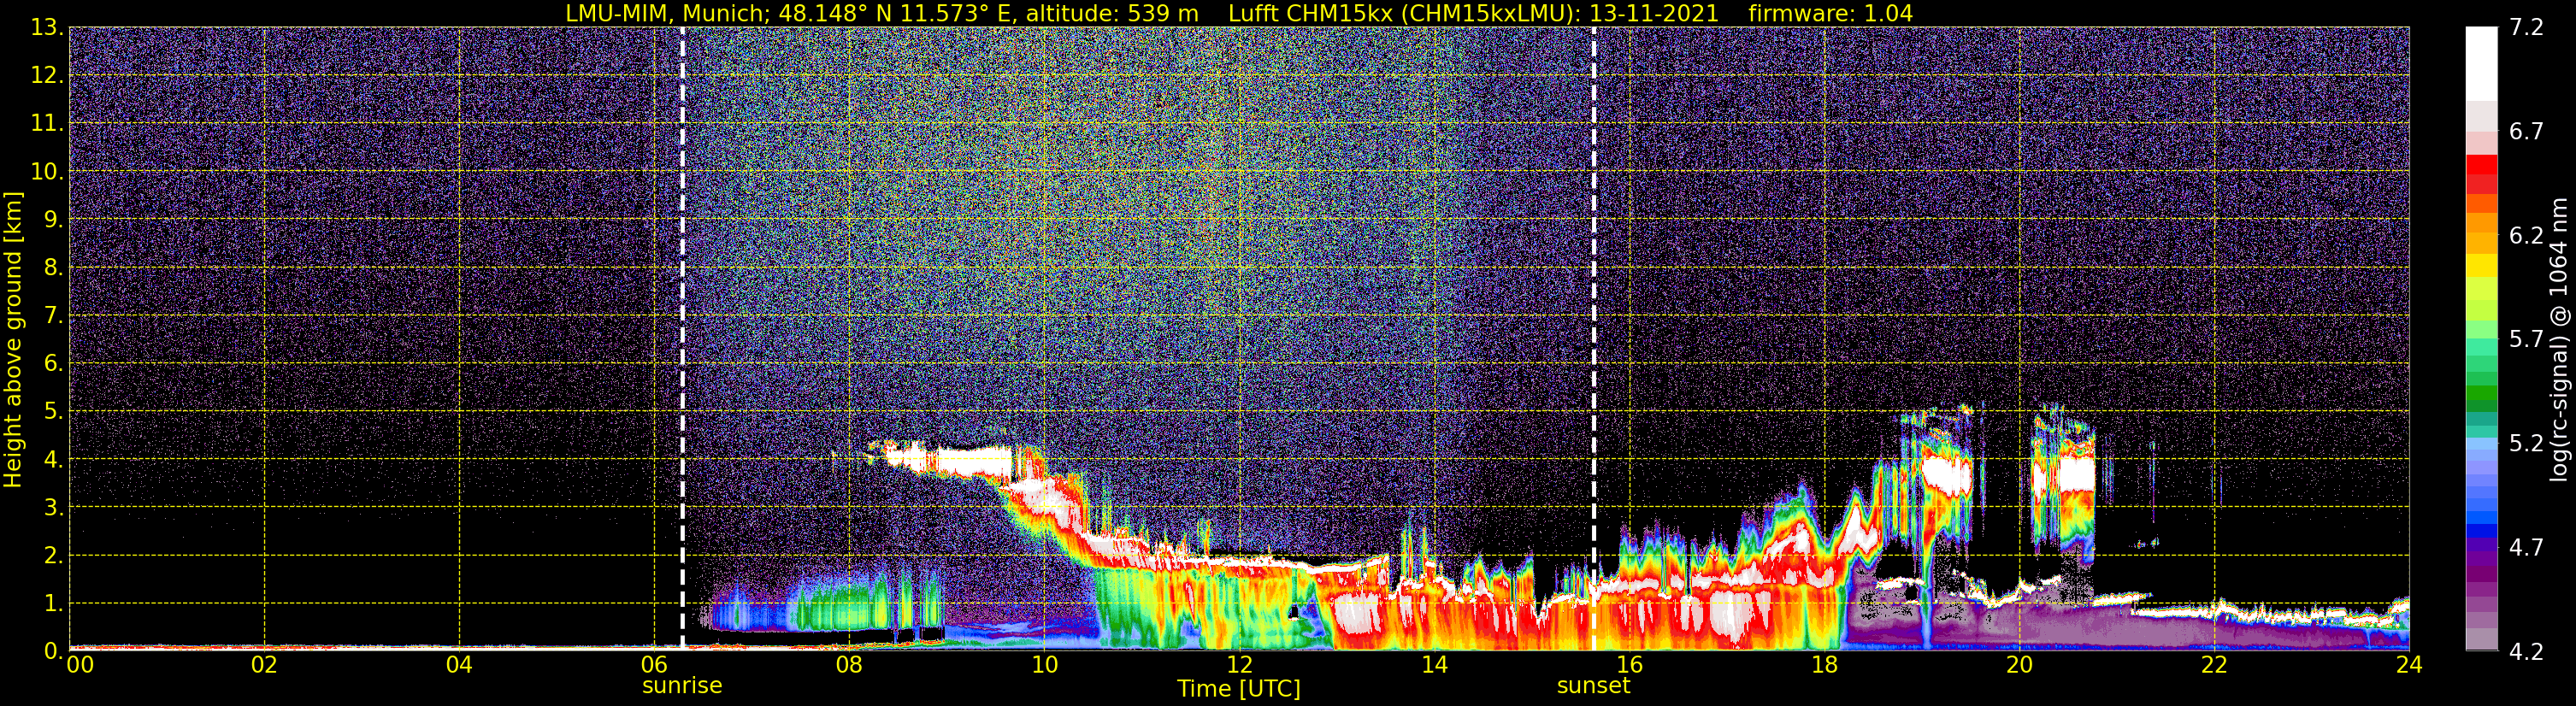Click the colorbar label 'log(rc-signal) @ 1064 nm'
Image resolution: width=2576 pixels, height=706 pixels.
2559,340
